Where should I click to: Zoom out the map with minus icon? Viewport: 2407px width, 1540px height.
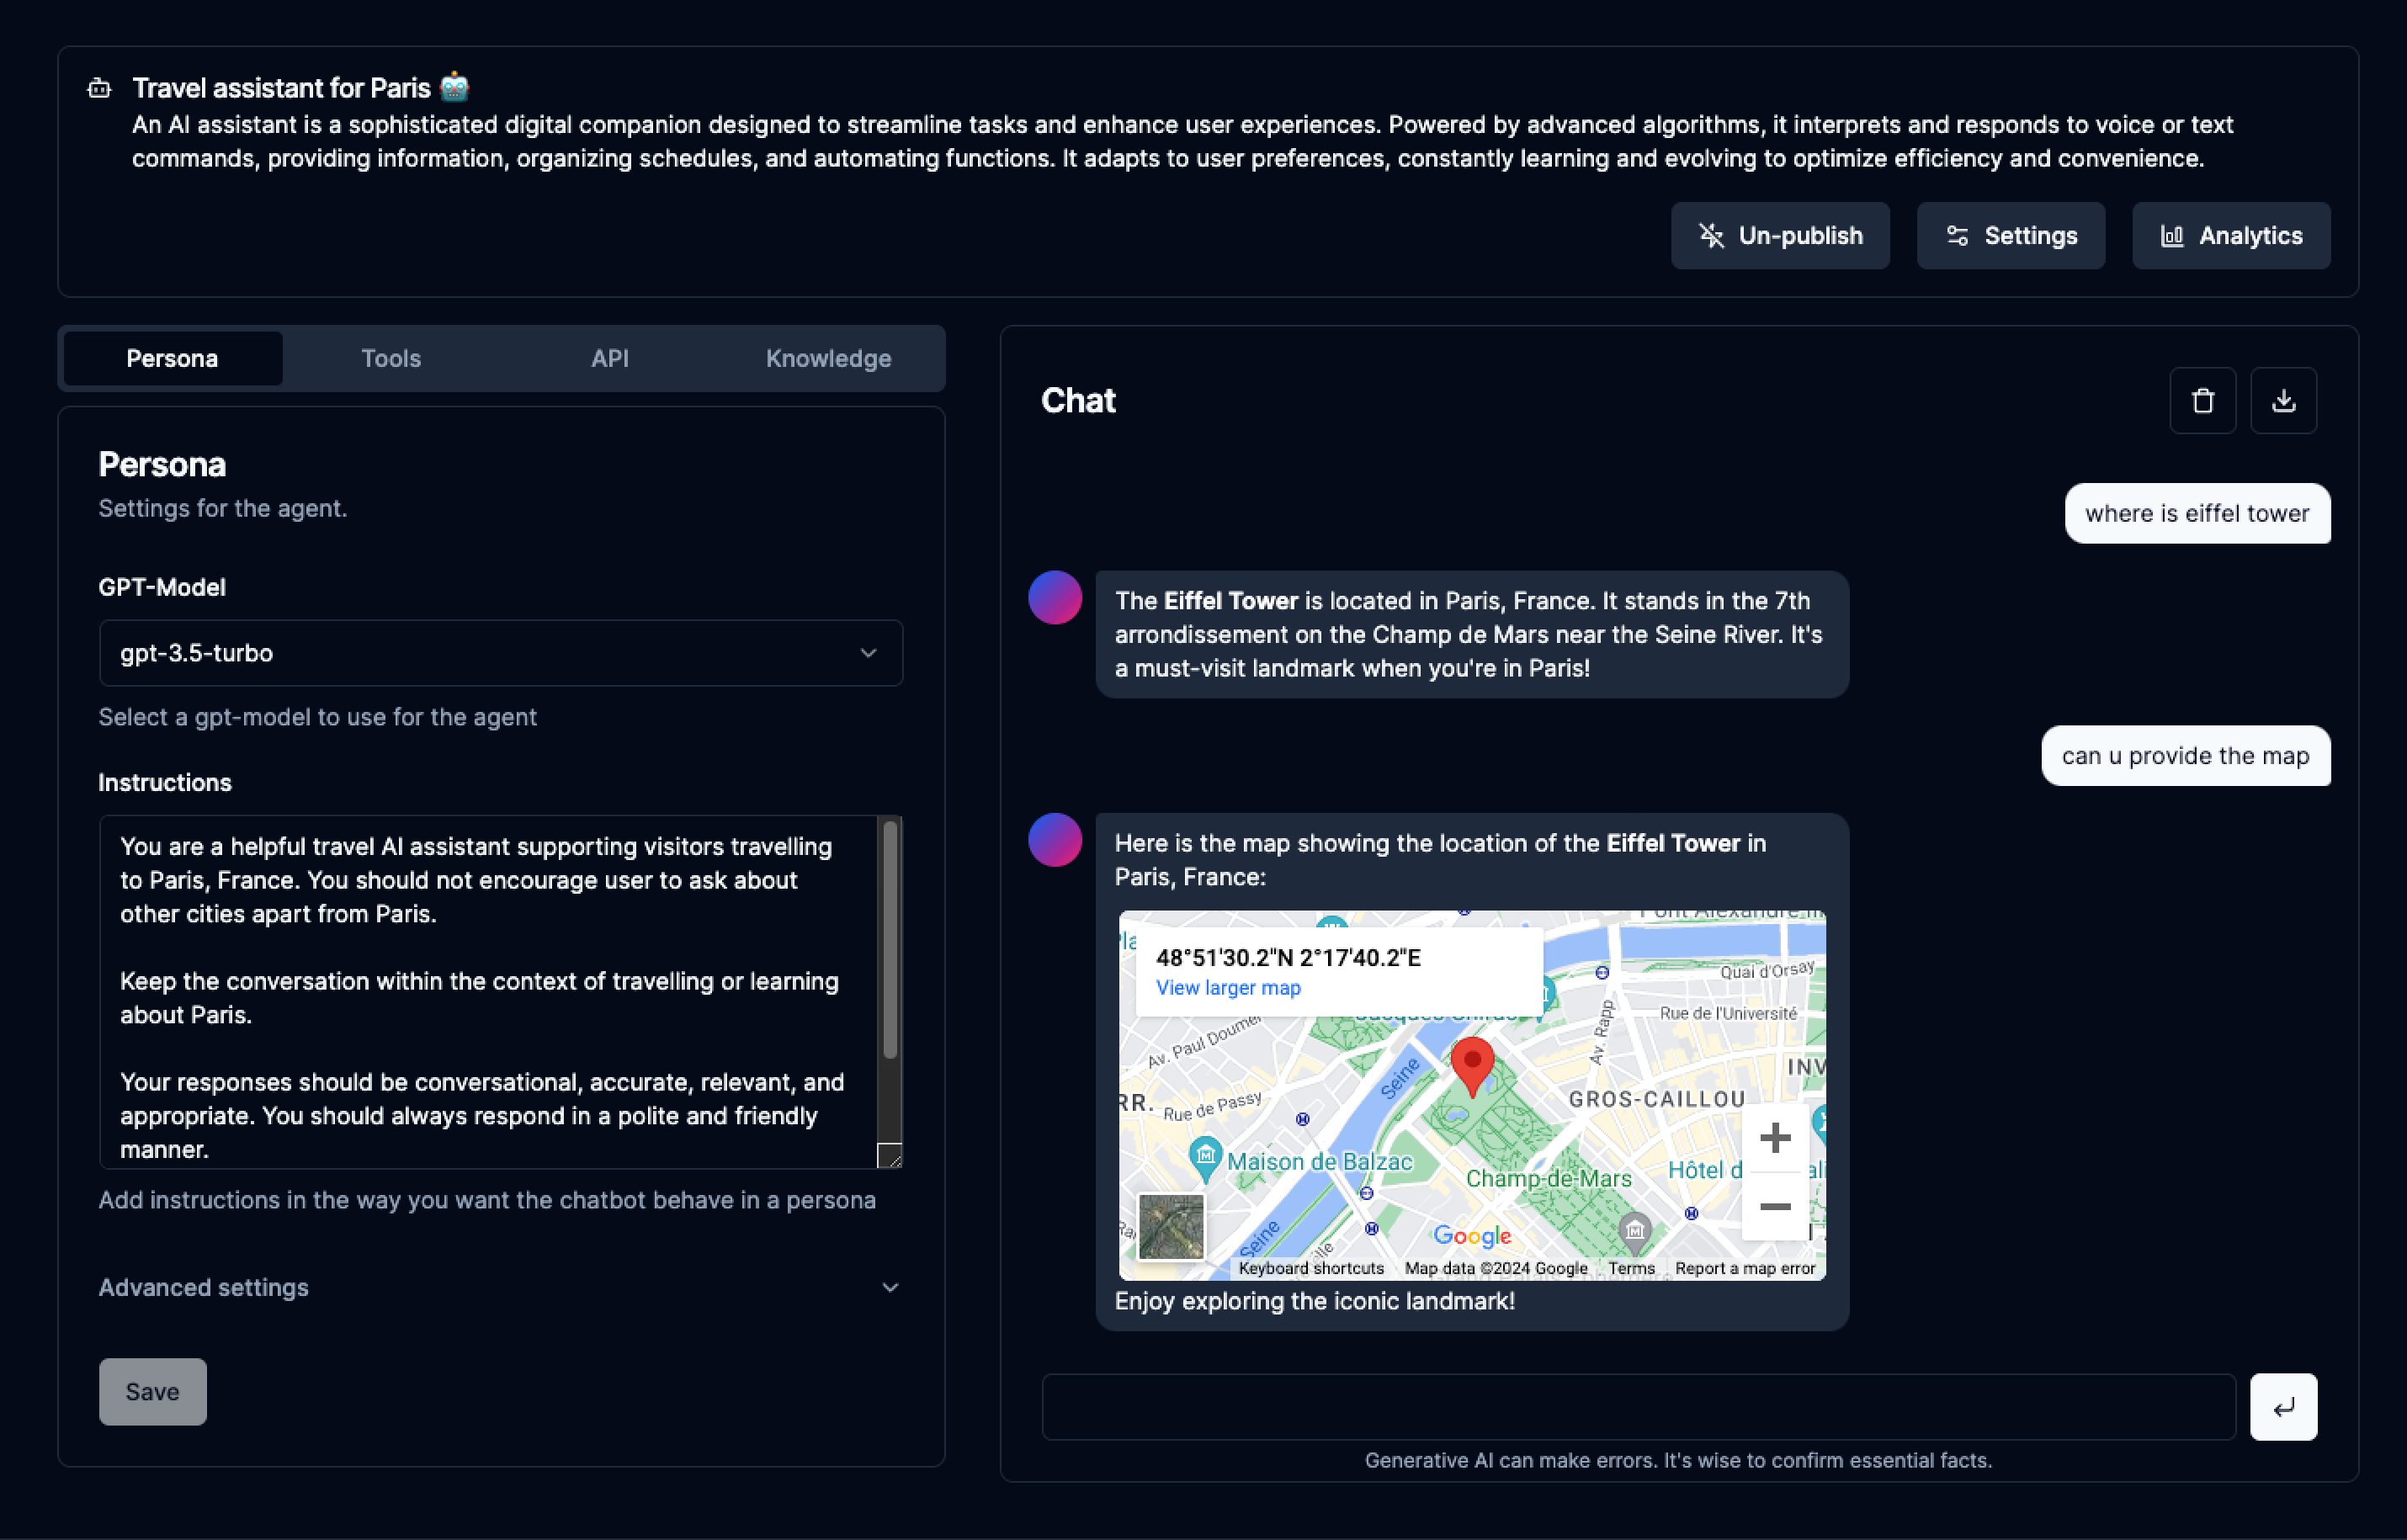click(x=1774, y=1206)
